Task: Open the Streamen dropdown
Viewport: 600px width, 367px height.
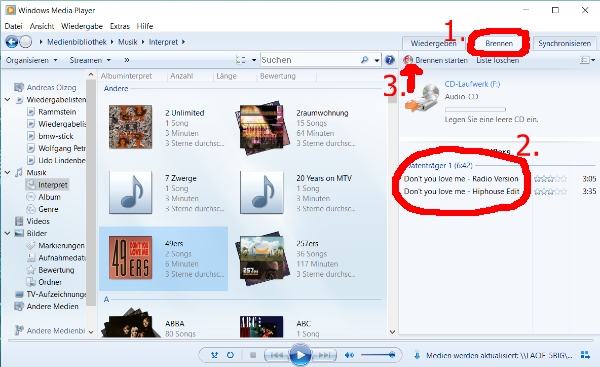Action: coord(90,60)
